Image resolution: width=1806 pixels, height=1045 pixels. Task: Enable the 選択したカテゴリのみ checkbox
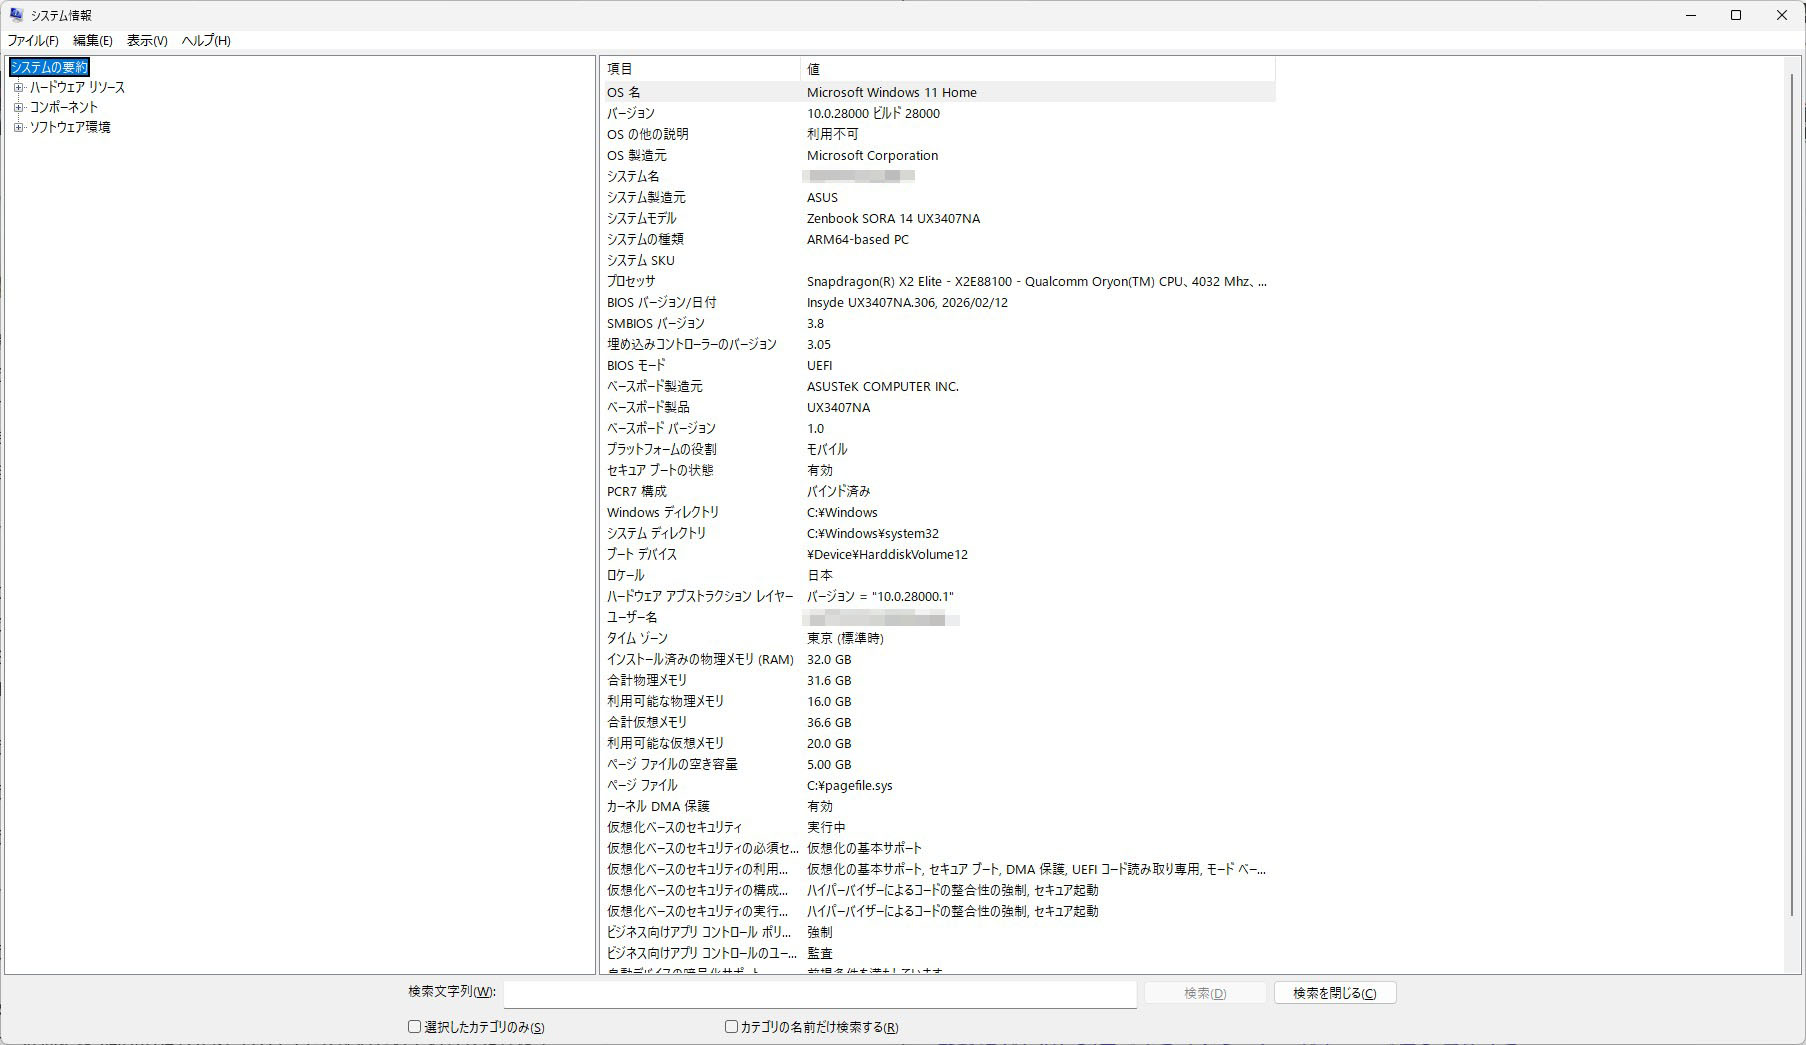(x=415, y=1026)
